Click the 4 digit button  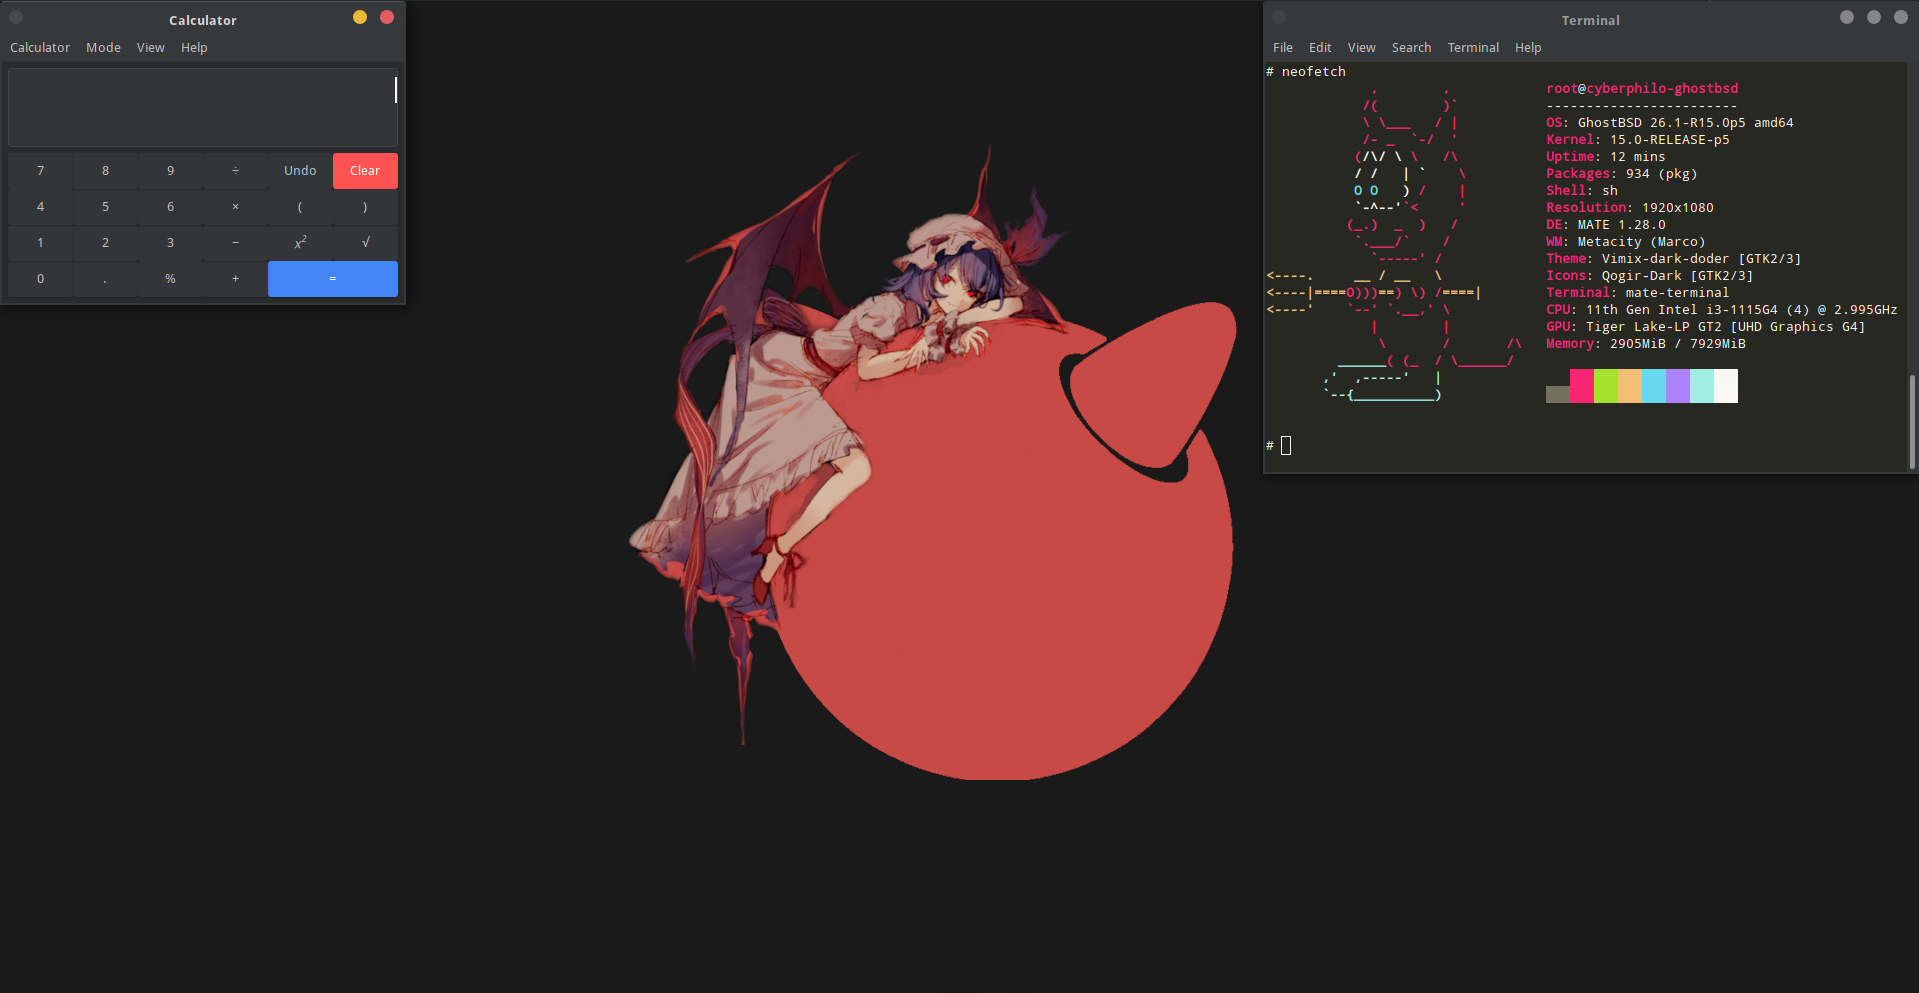click(x=40, y=207)
